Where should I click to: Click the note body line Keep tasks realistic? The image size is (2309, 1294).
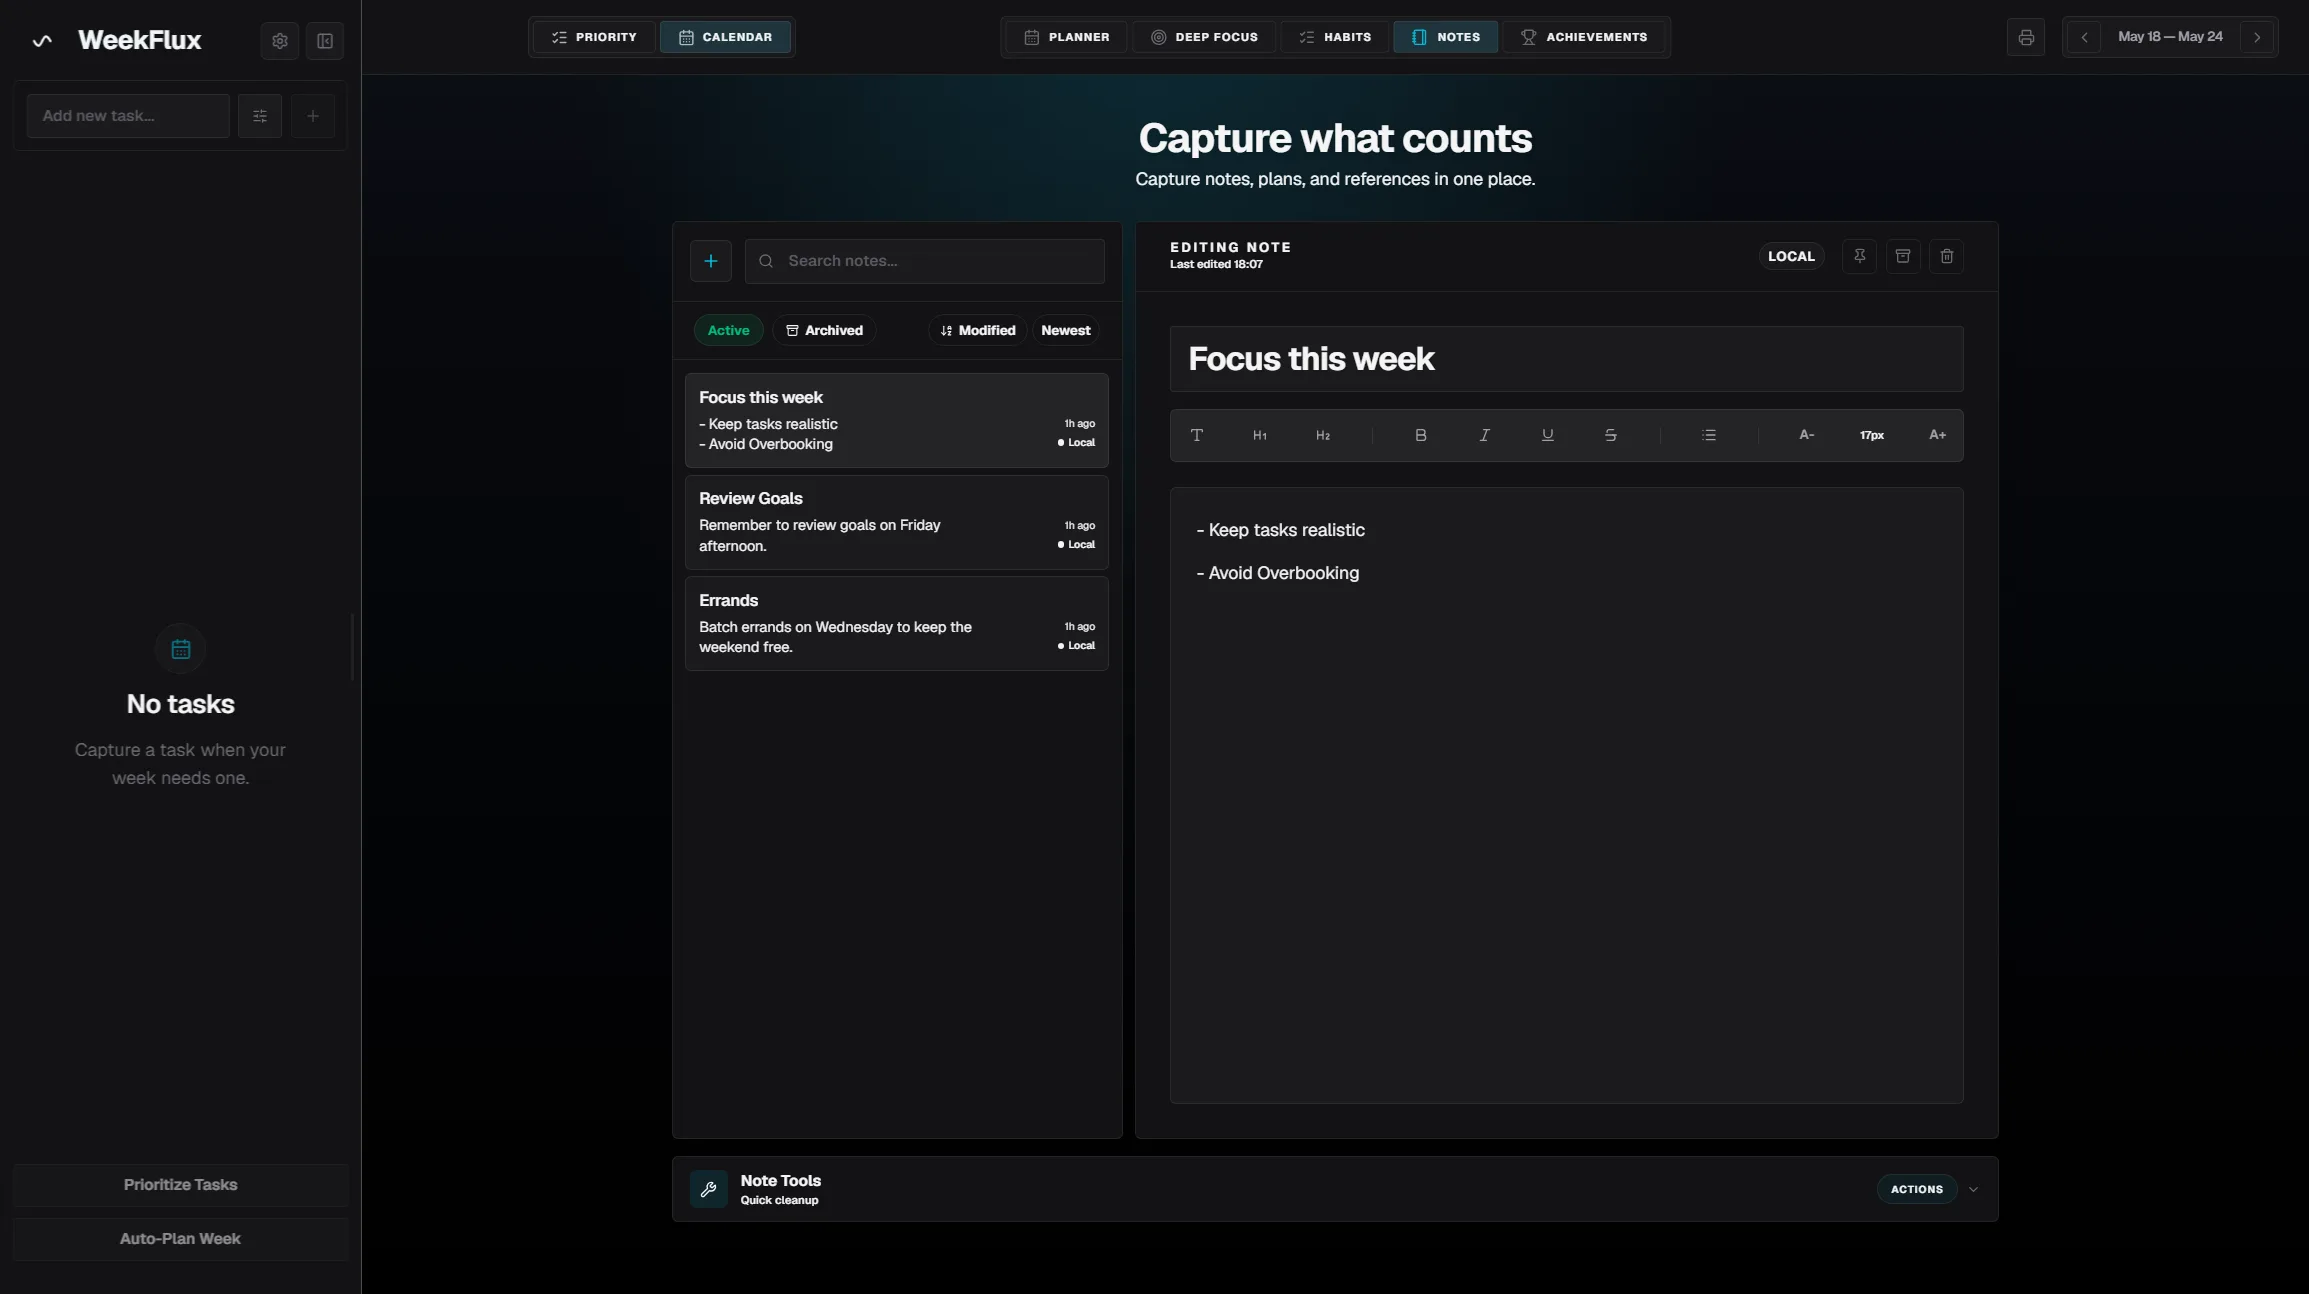coord(1281,530)
